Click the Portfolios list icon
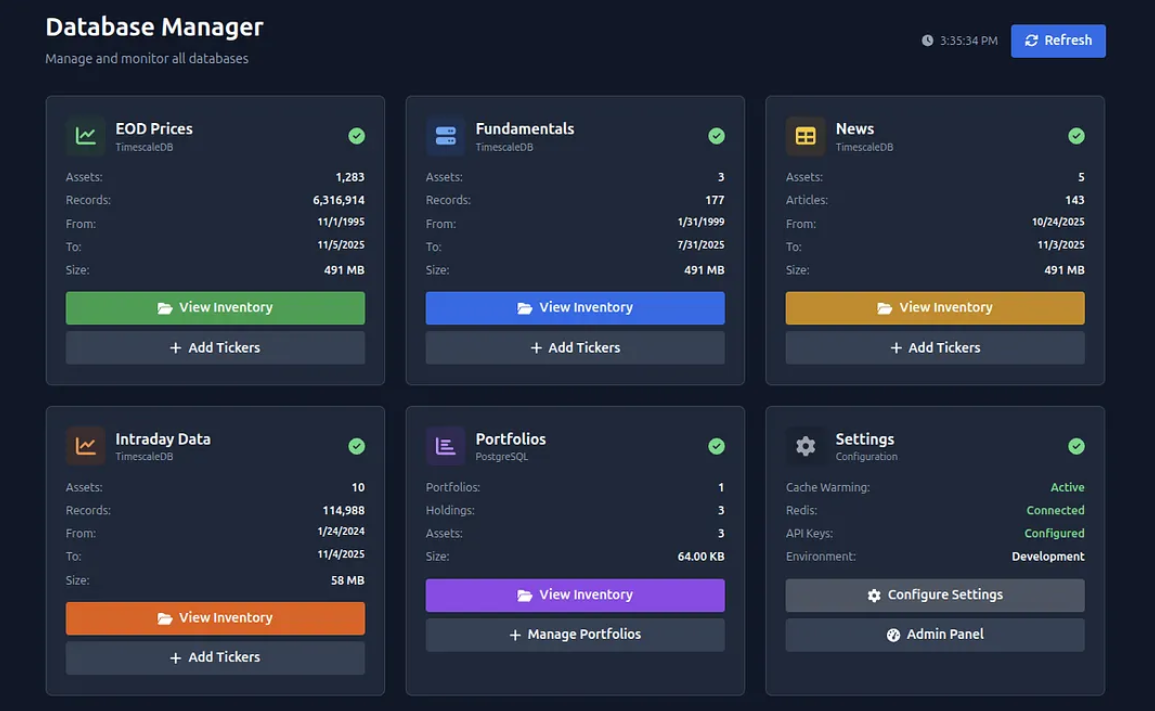 (x=445, y=446)
